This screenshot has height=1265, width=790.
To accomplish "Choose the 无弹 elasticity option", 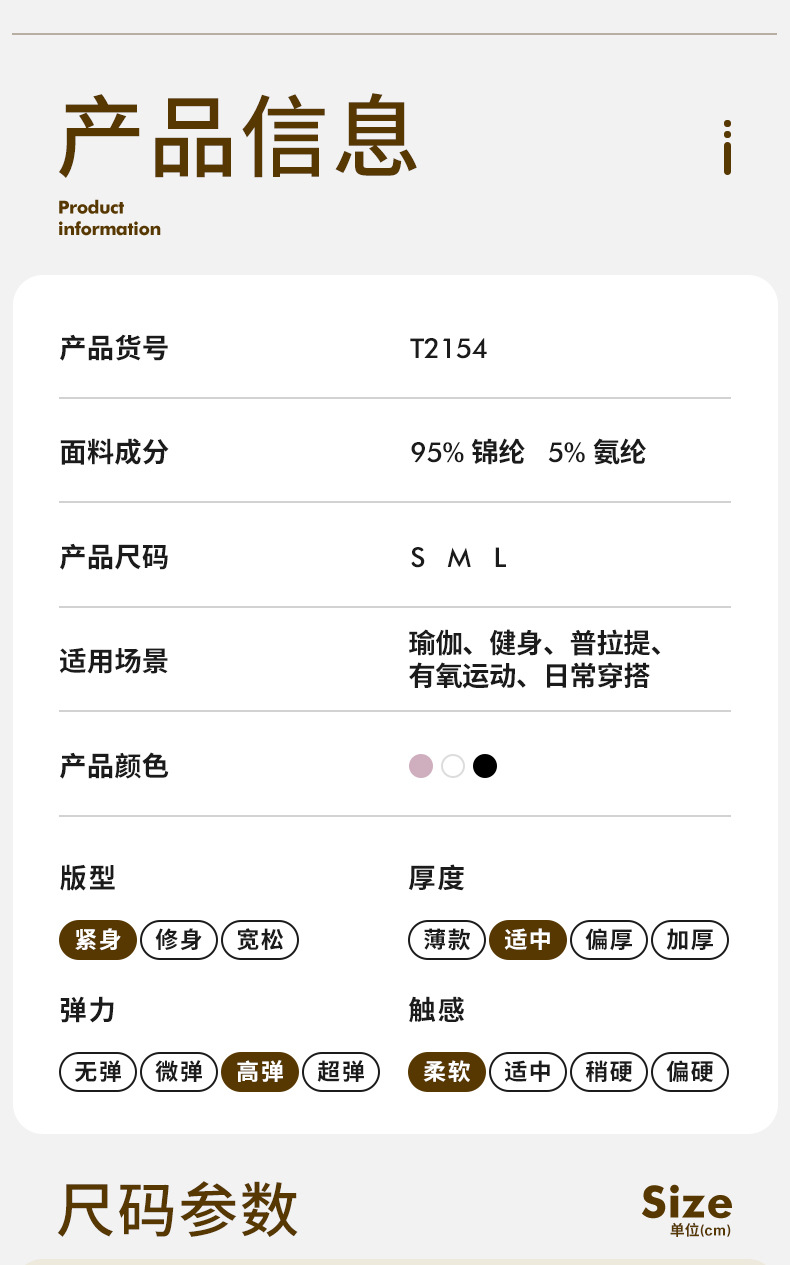I will pos(98,1072).
